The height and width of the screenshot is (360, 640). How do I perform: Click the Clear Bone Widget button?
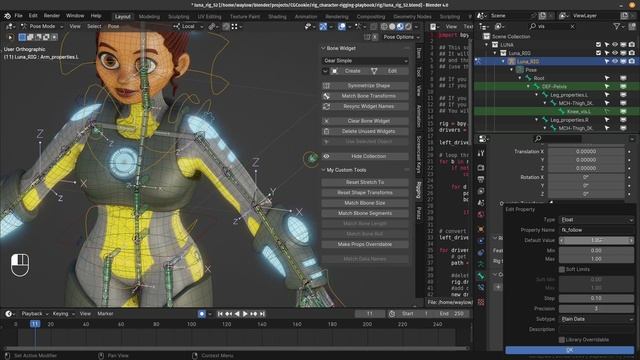(x=365, y=121)
